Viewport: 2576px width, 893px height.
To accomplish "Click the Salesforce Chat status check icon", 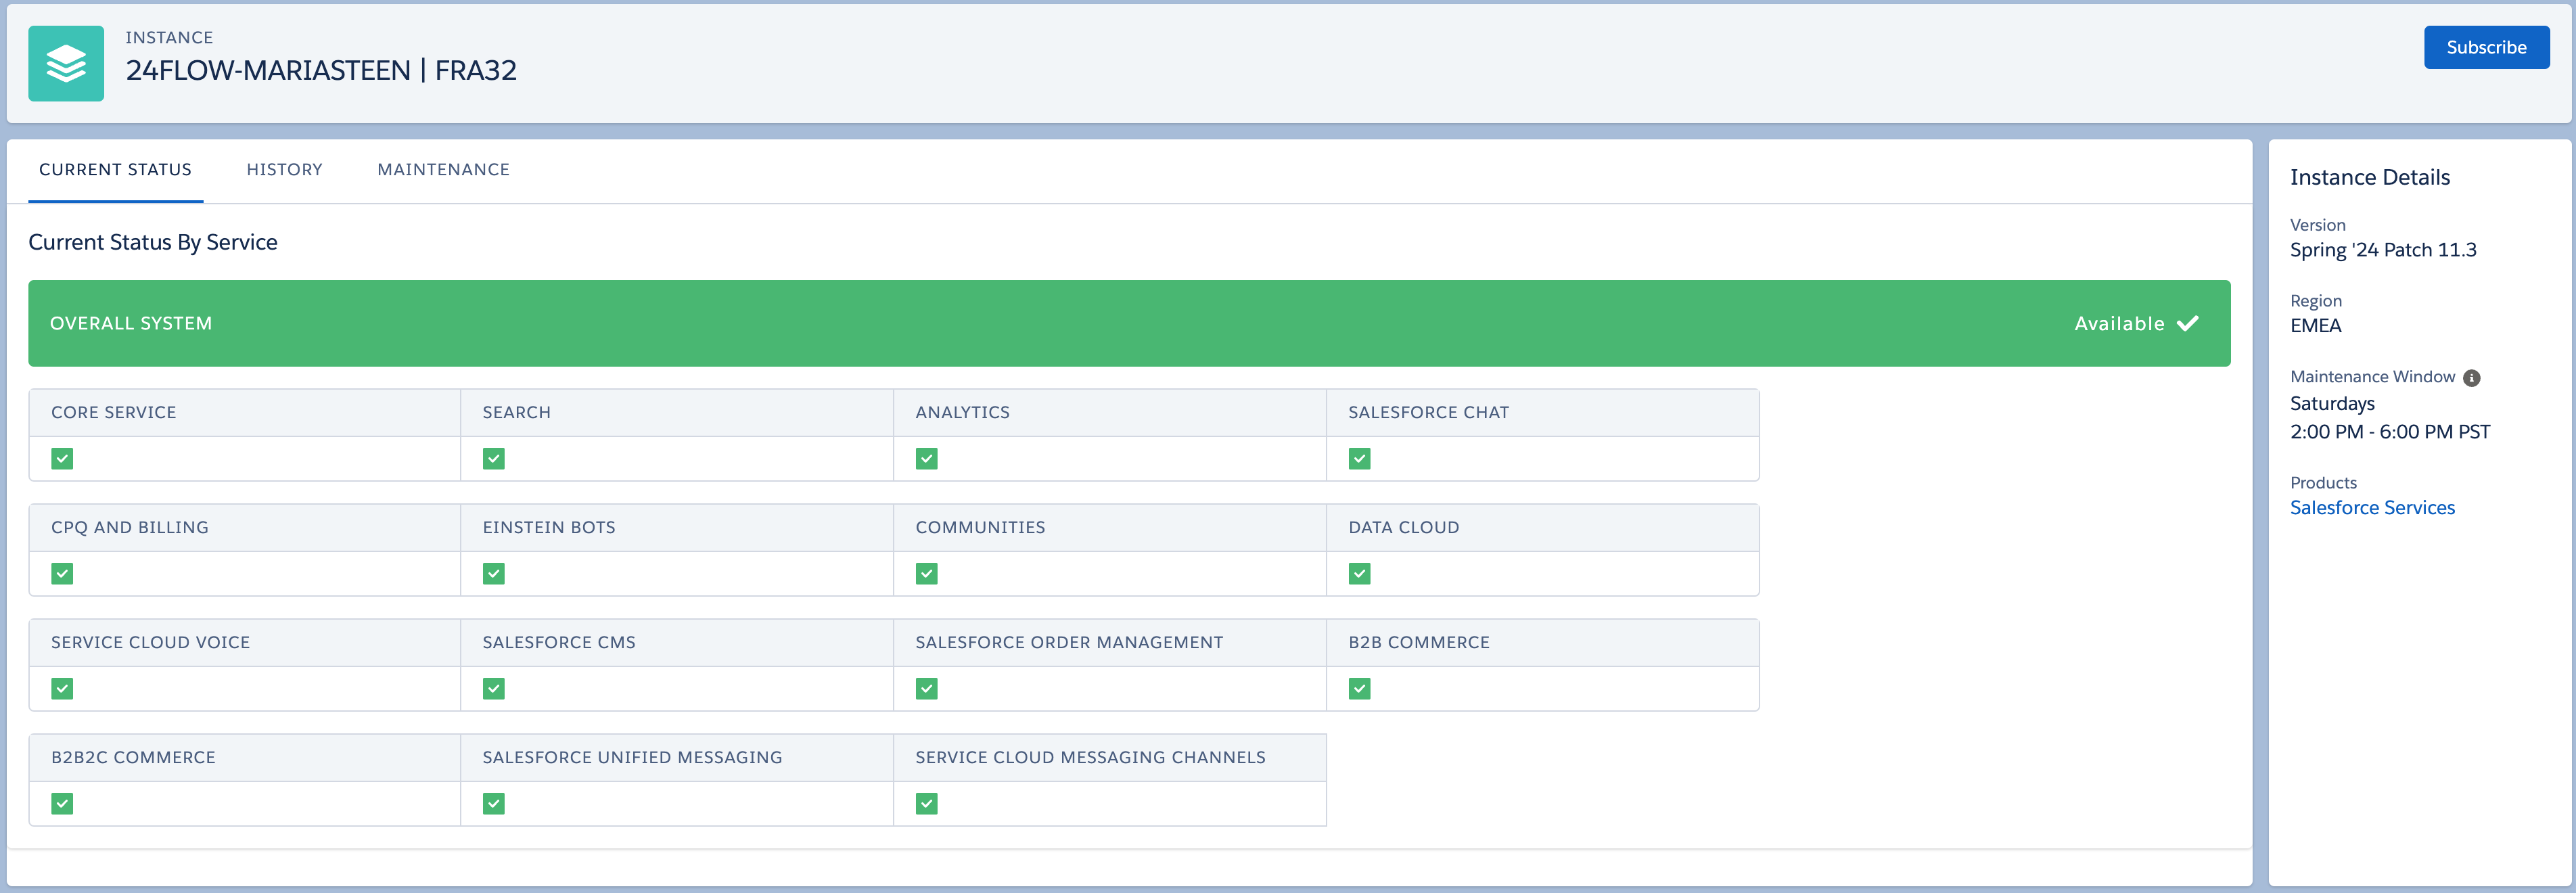I will [x=1359, y=459].
